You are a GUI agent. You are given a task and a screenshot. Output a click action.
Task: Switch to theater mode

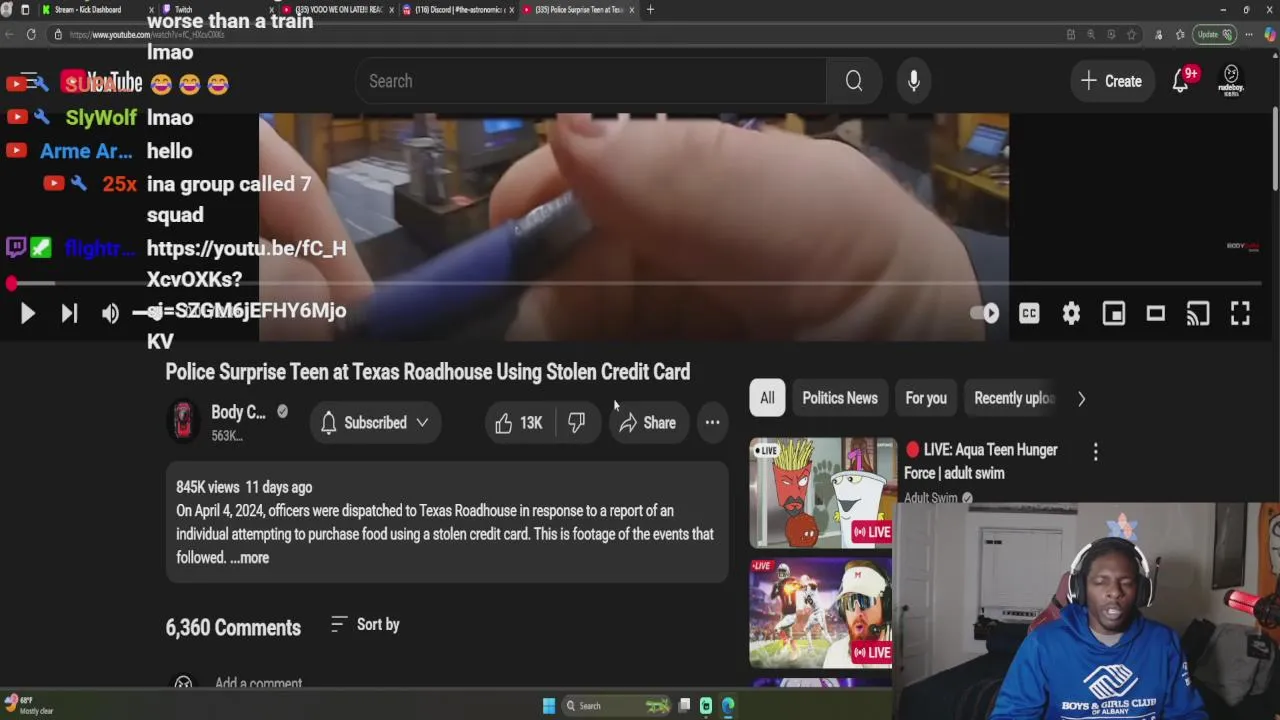[1155, 314]
